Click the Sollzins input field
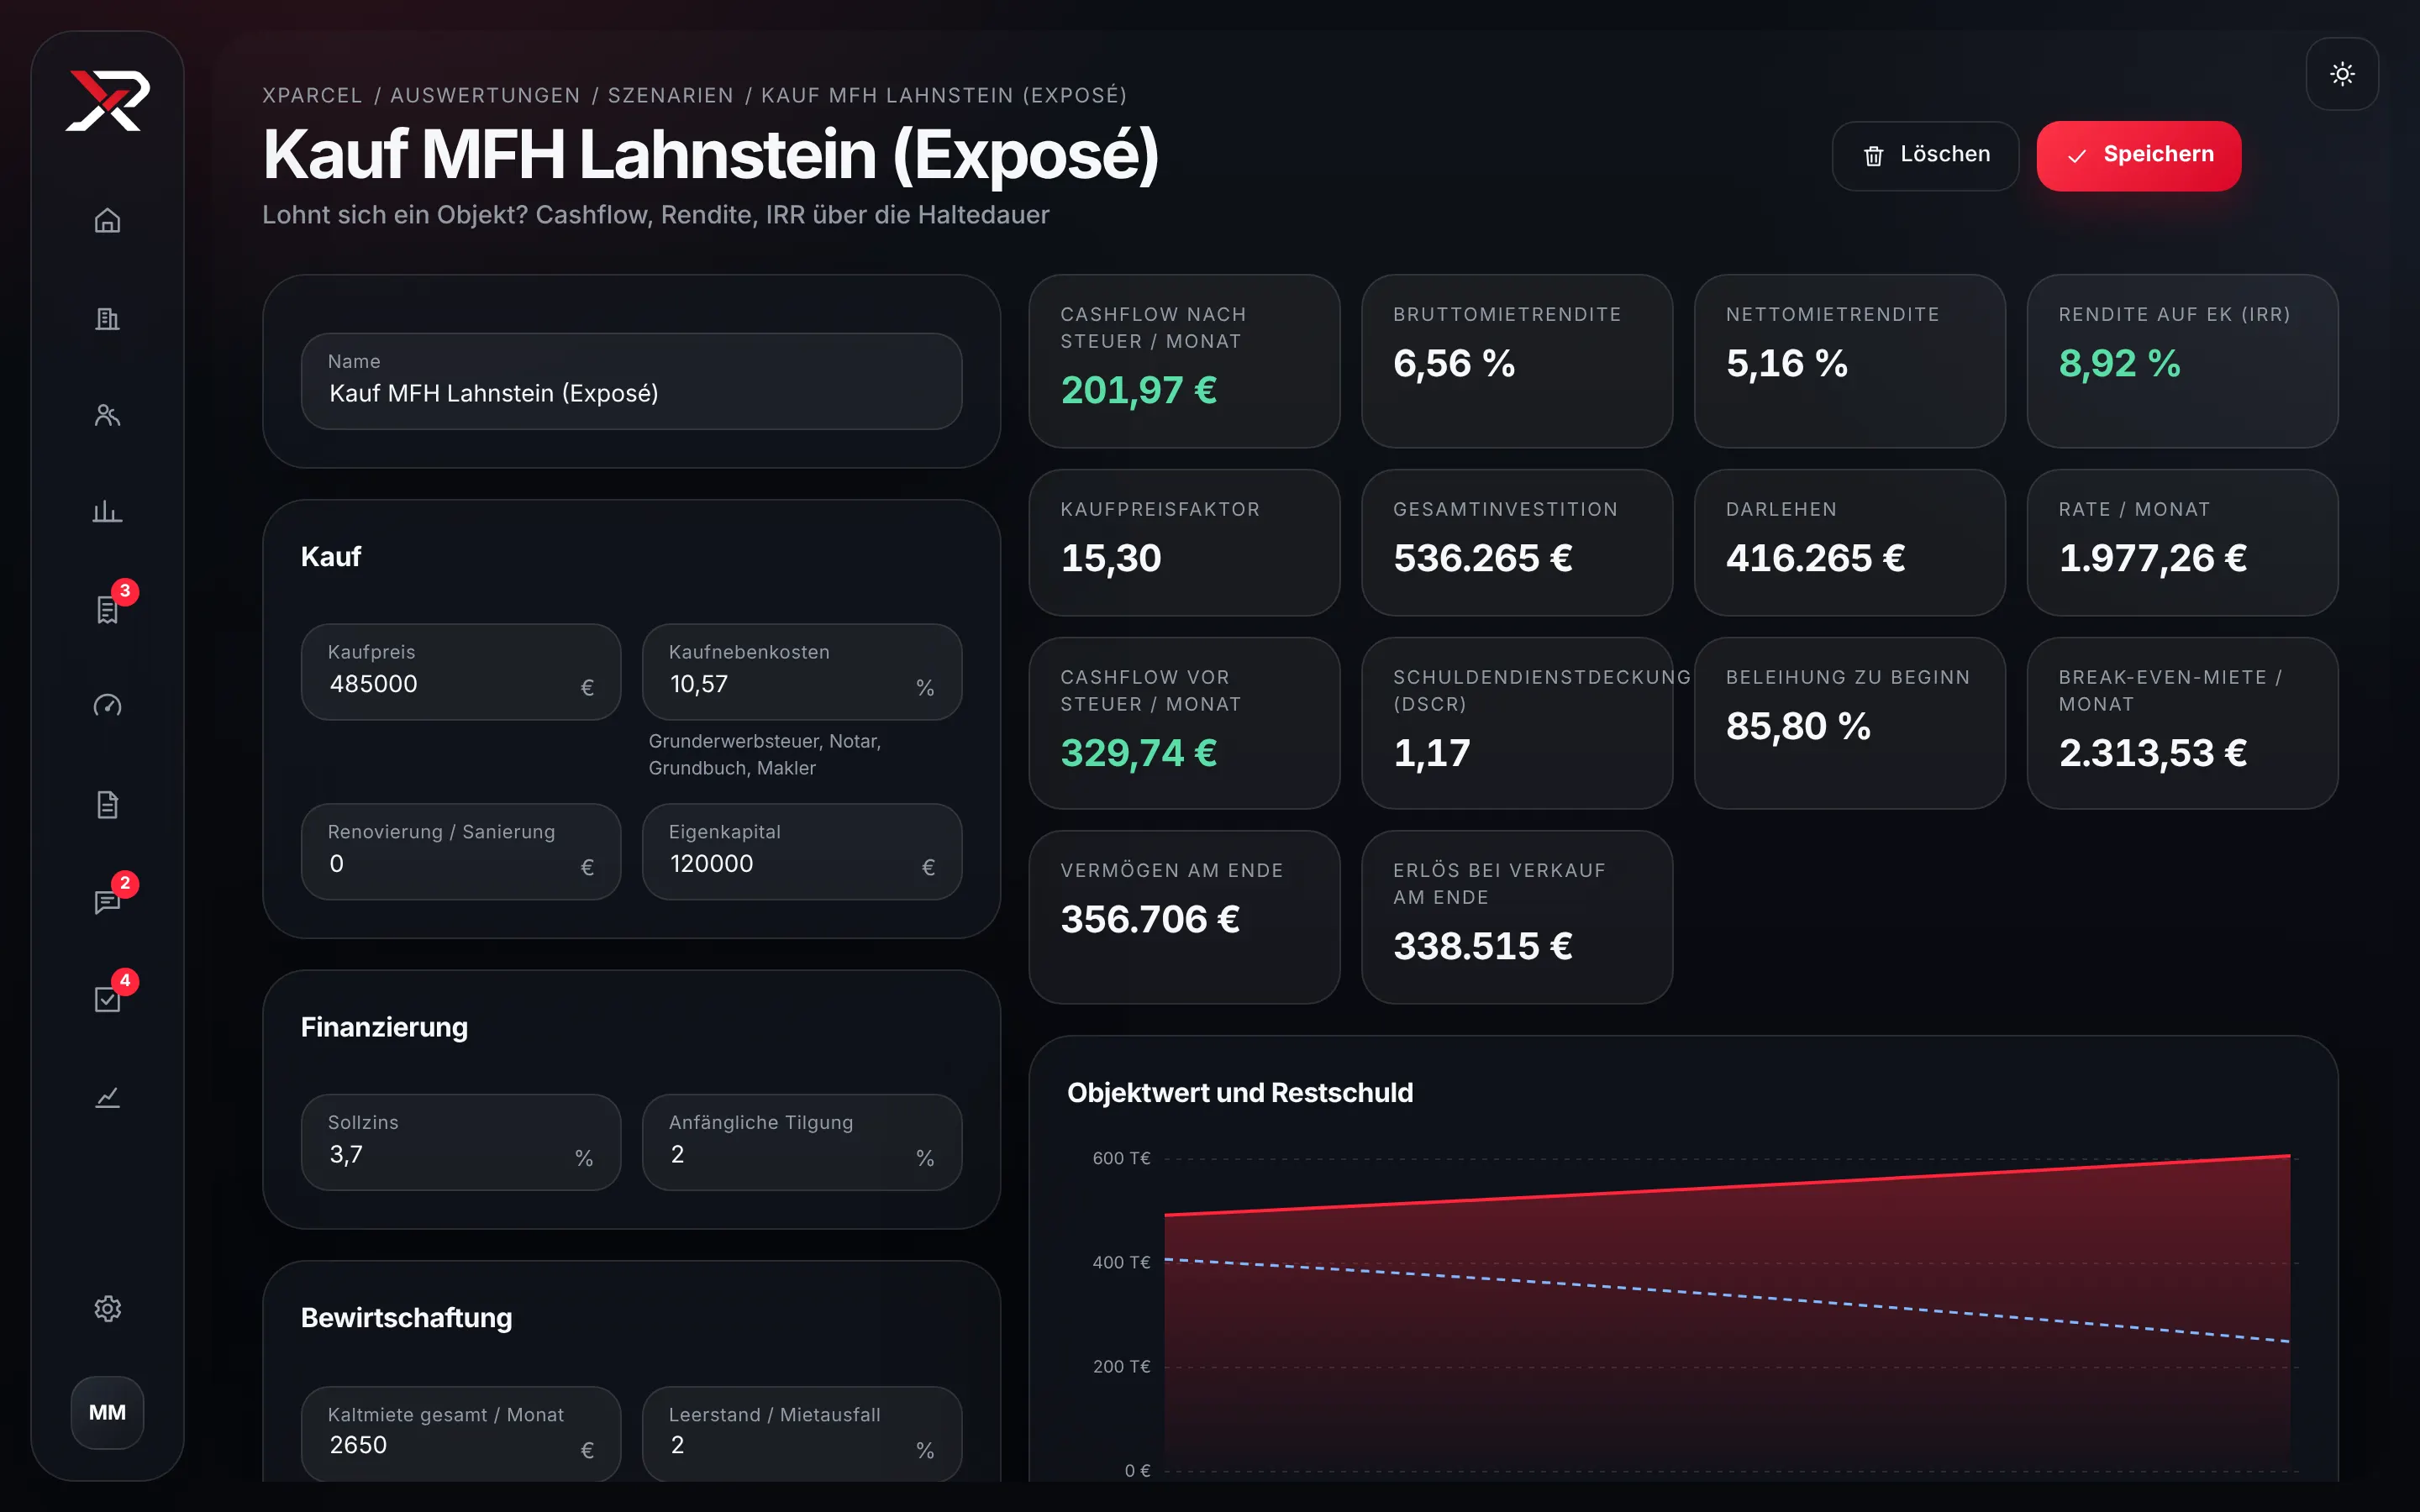The image size is (2420, 1512). 461,1142
